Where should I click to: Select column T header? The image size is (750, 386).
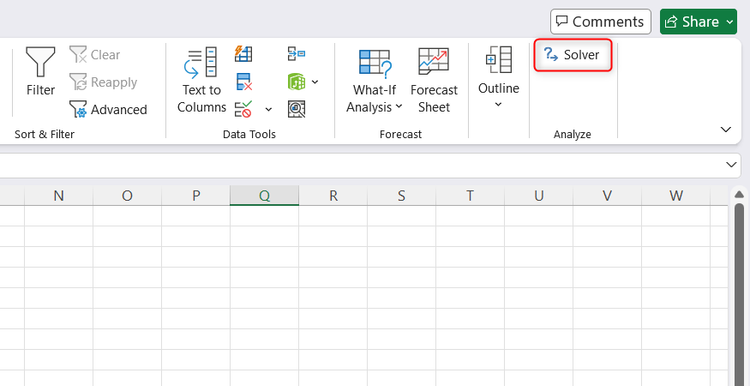(470, 196)
